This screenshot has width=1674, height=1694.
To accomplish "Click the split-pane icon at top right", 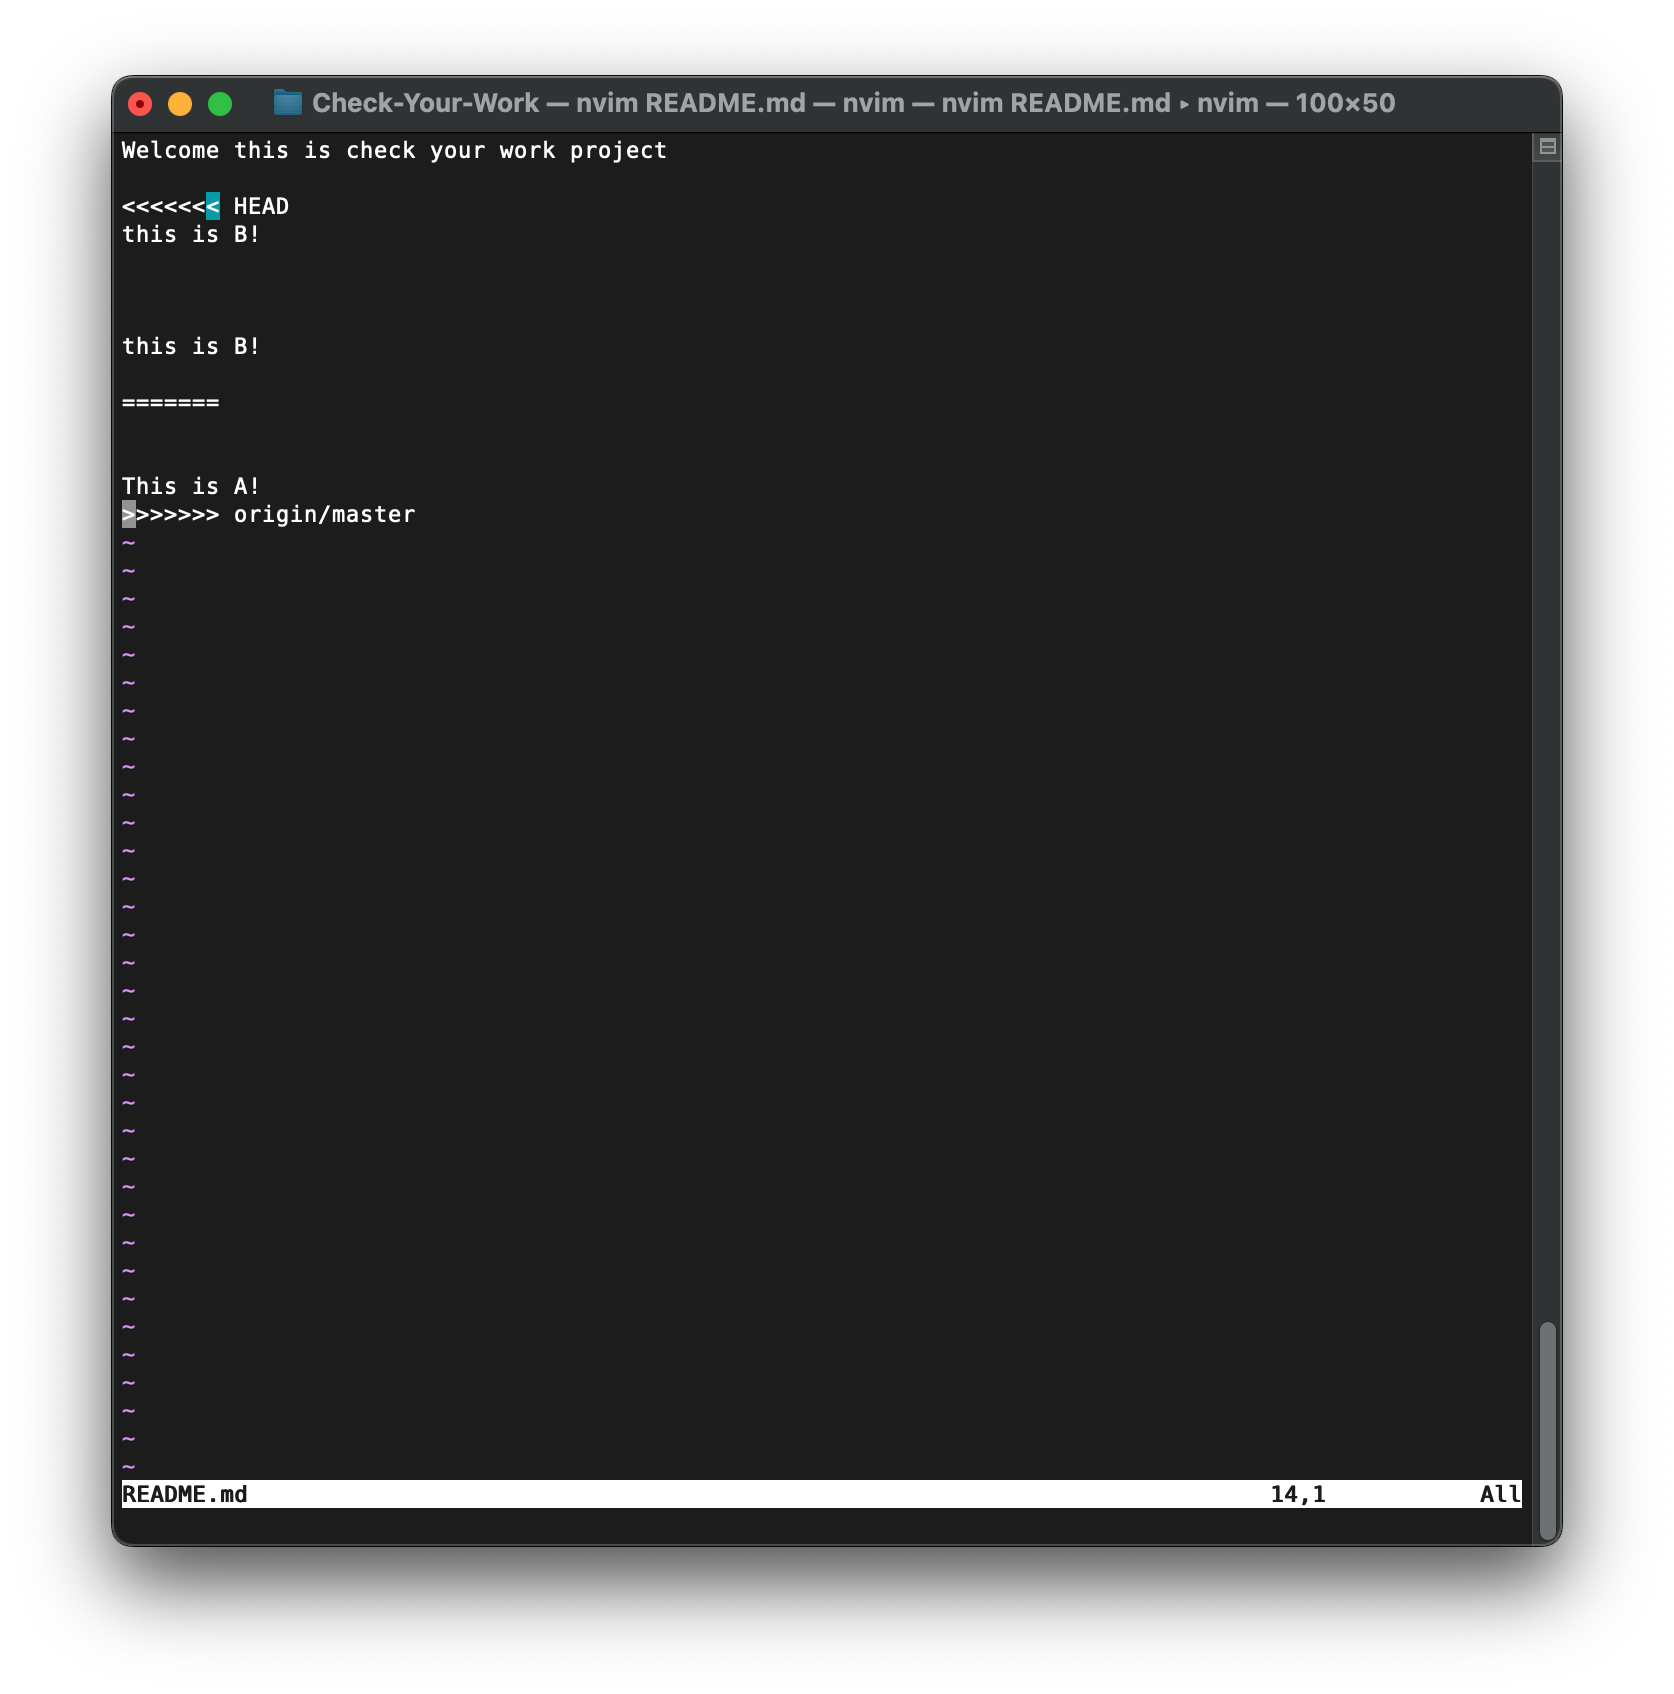I will [x=1547, y=147].
